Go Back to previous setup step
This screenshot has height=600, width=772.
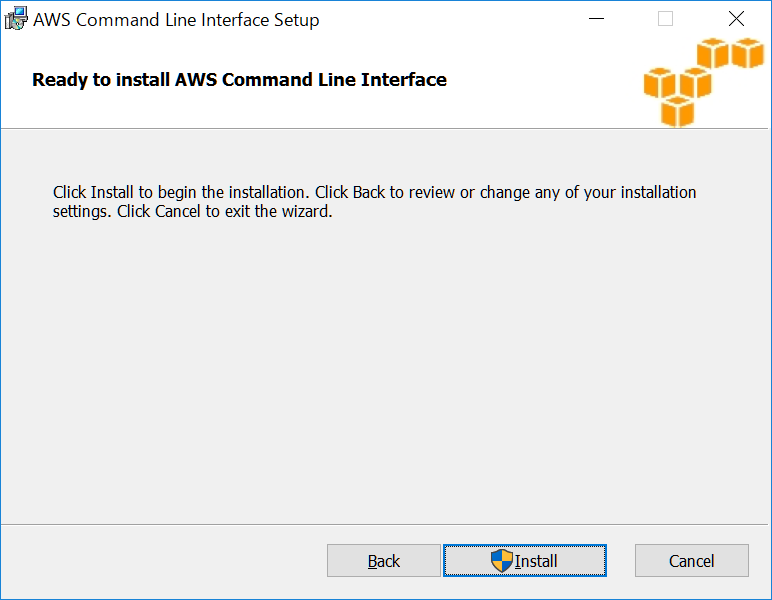pos(384,561)
